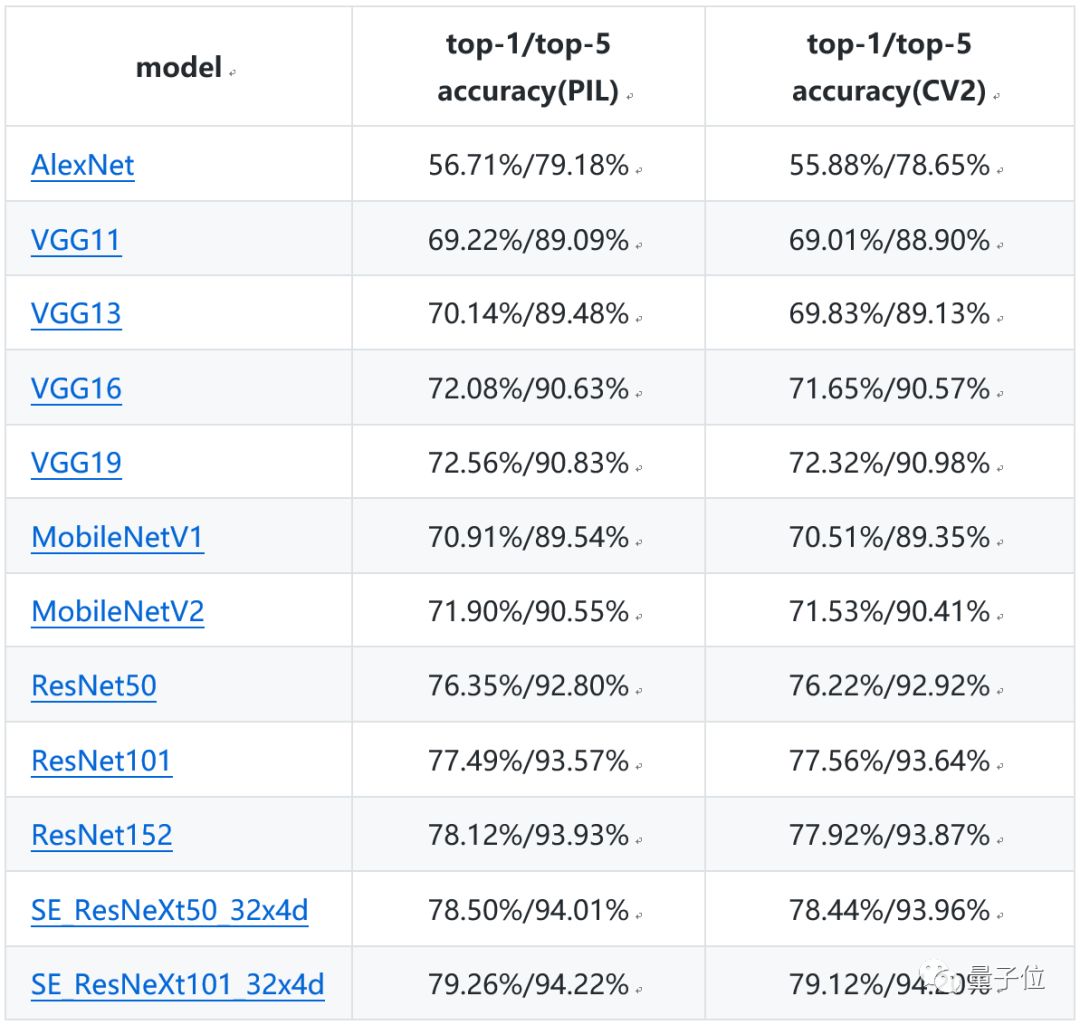The image size is (1080, 1025).
Task: Follow the ResNet50 hyperlink
Action: click(94, 686)
